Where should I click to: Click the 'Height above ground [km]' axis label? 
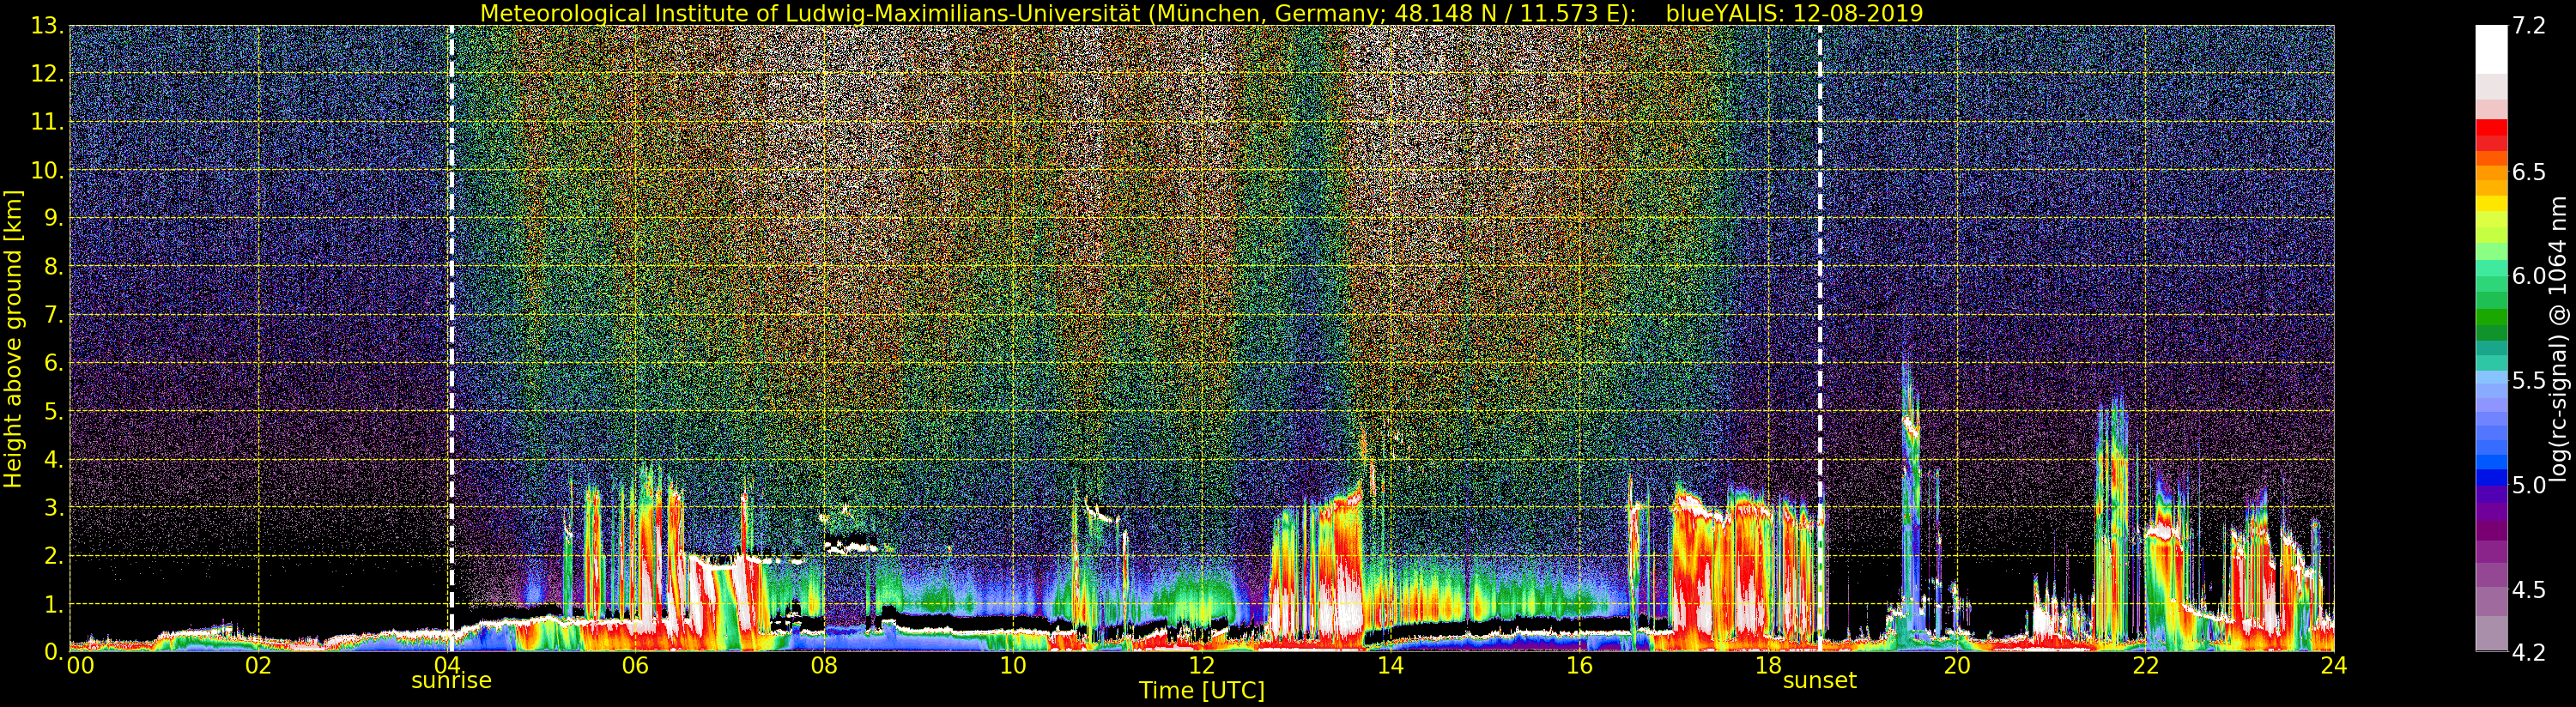point(13,338)
